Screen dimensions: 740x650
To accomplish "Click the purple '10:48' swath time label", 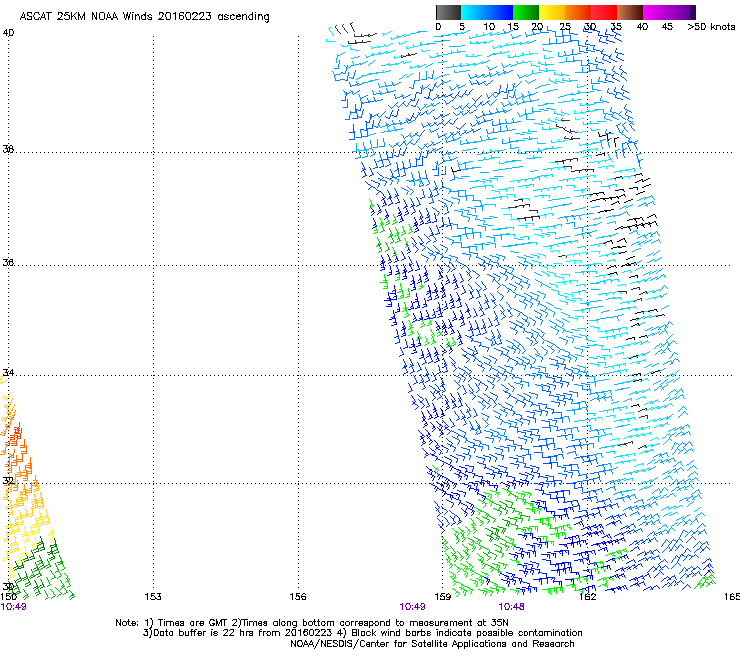I will [512, 607].
